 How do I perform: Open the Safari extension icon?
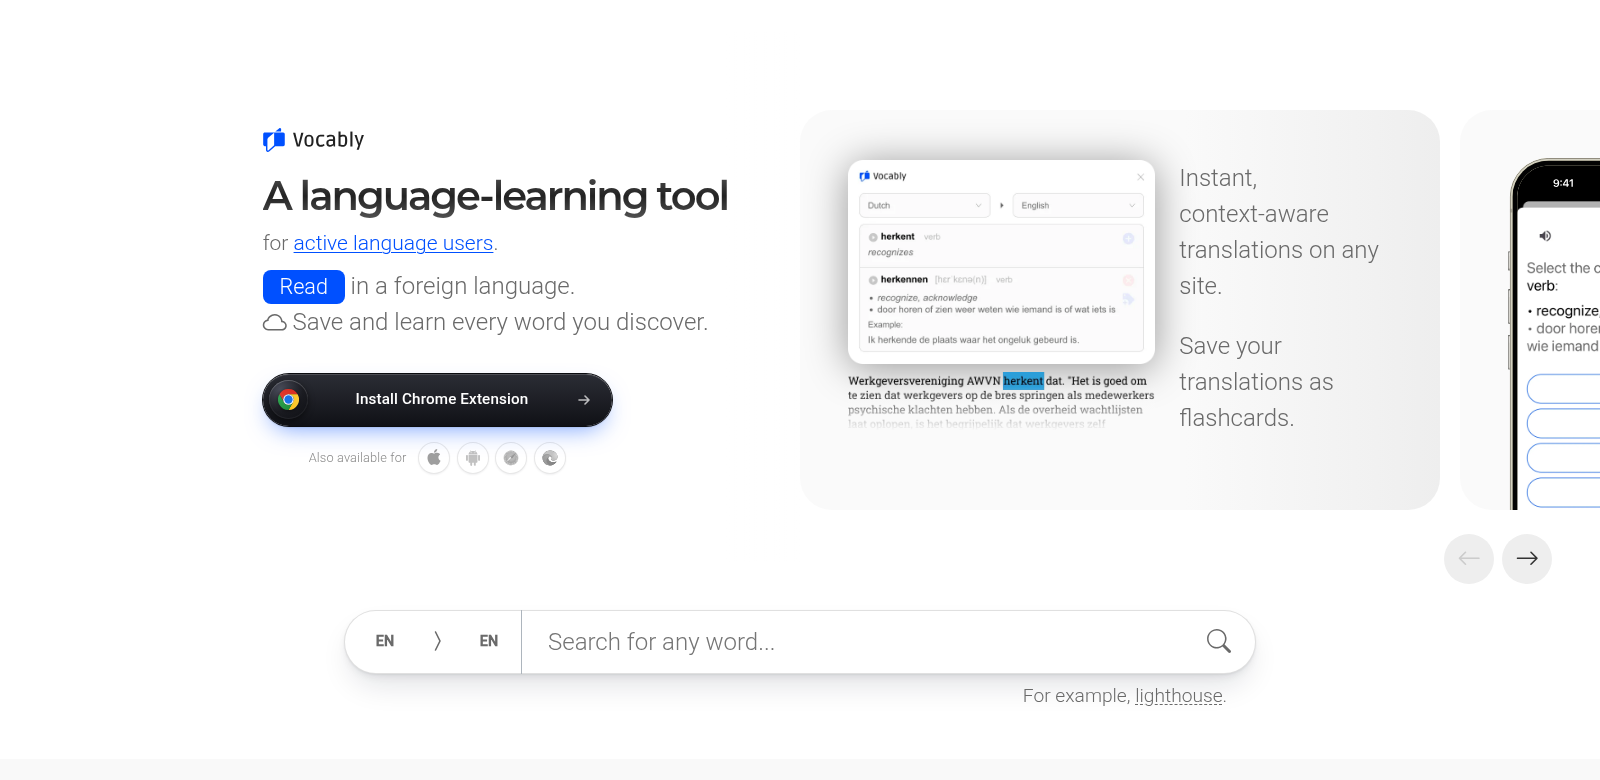(x=511, y=458)
